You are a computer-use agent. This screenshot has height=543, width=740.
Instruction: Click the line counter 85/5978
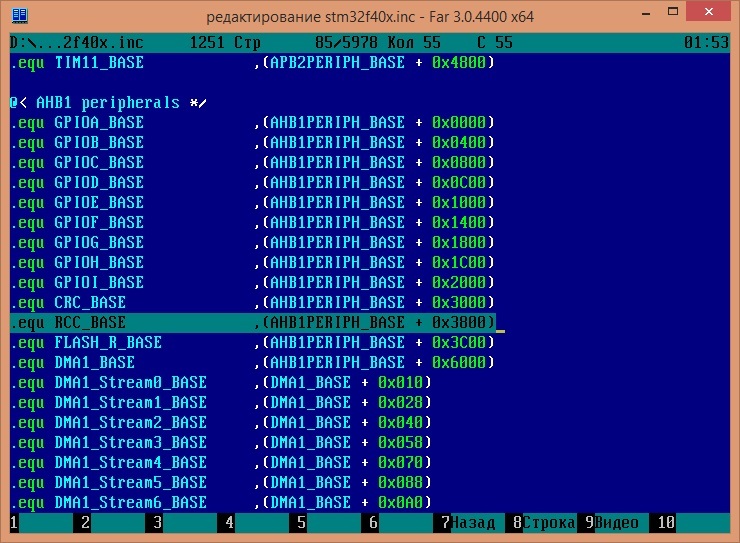tap(346, 43)
